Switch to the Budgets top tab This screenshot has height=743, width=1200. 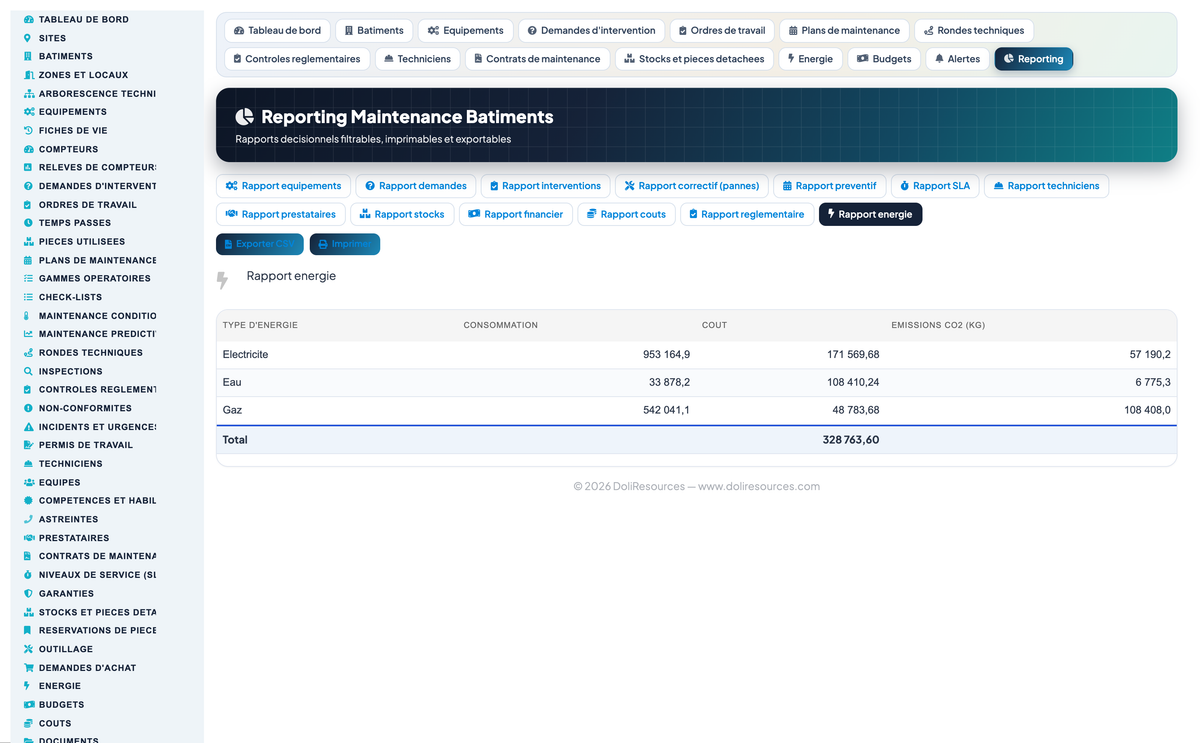tap(884, 59)
